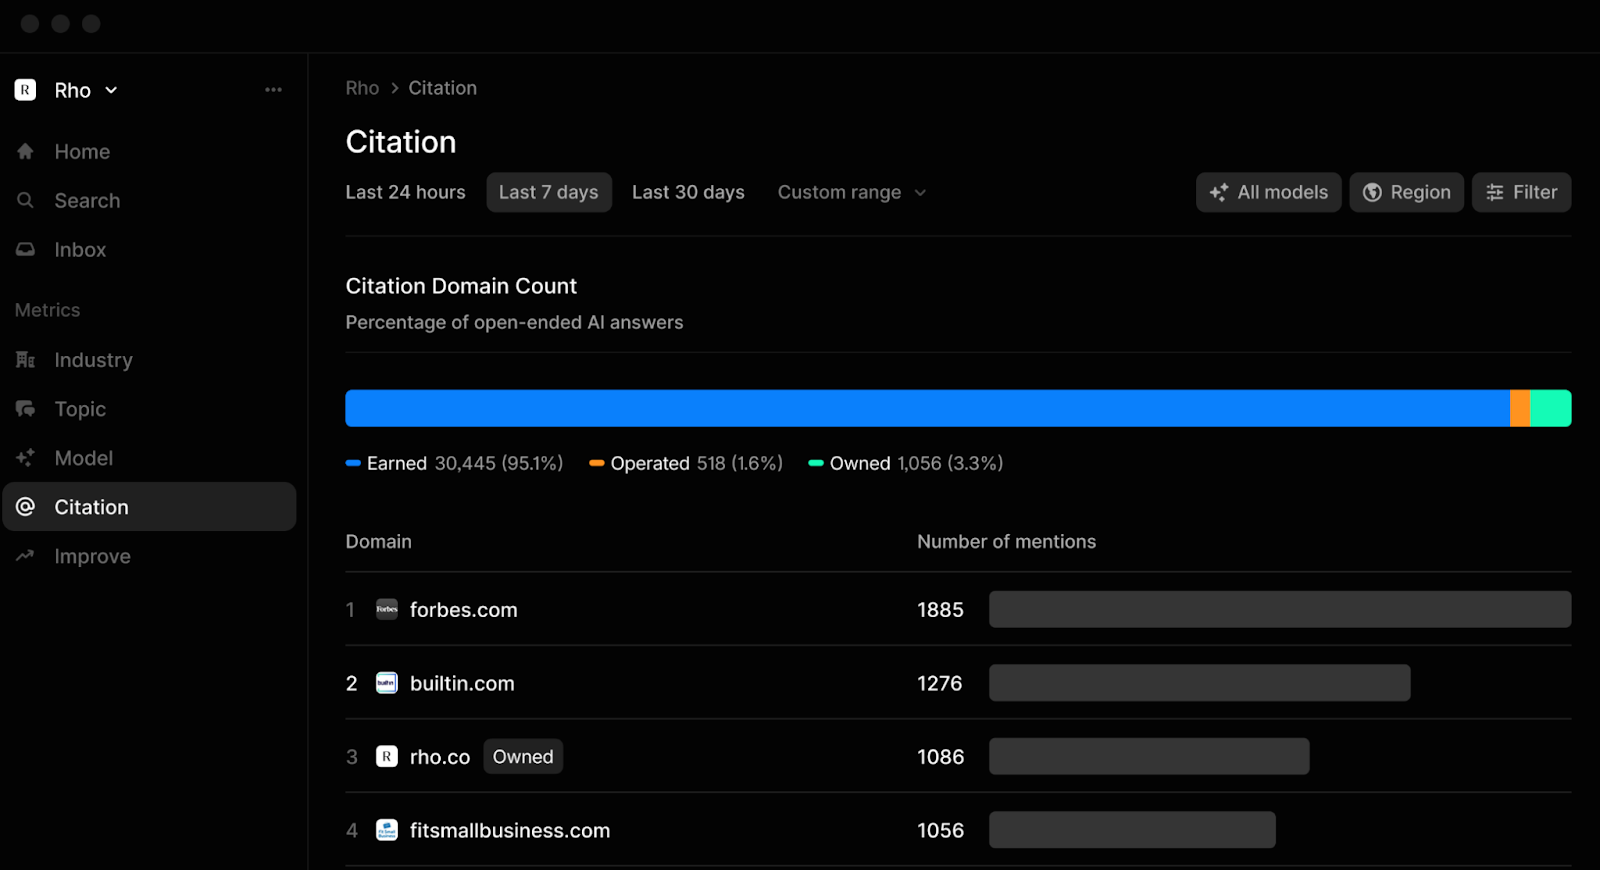Open the All models selector
Viewport: 1600px width, 870px height.
coord(1268,193)
